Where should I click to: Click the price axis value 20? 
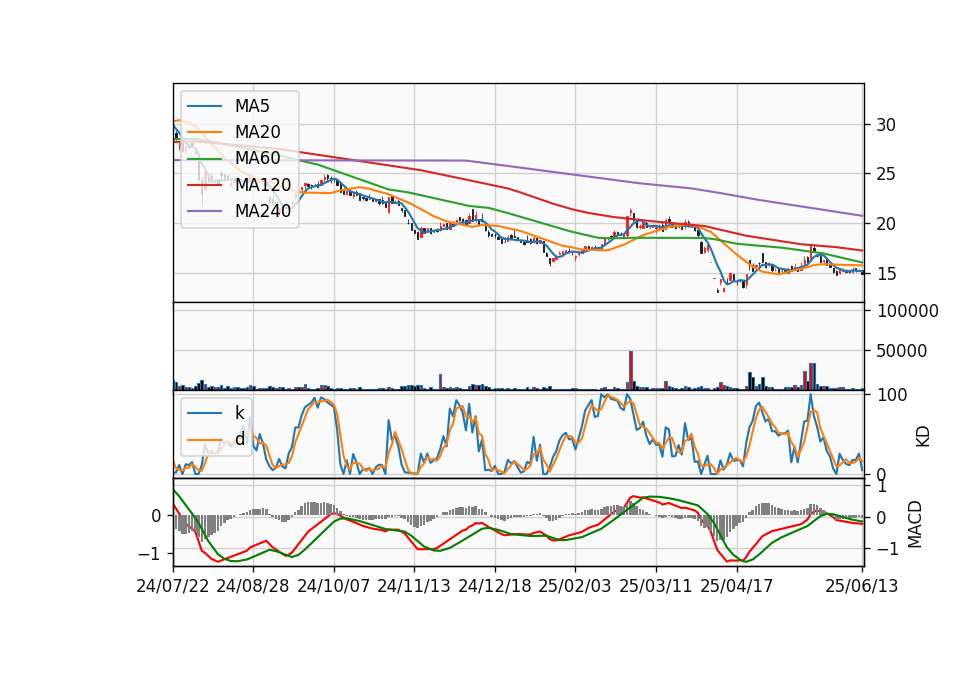tap(886, 224)
